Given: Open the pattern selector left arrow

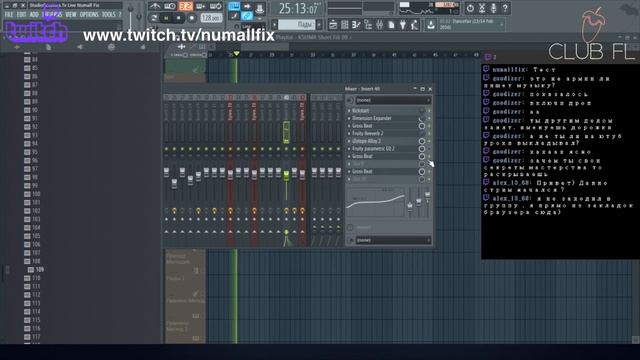Looking at the screenshot, I should [x=274, y=25].
